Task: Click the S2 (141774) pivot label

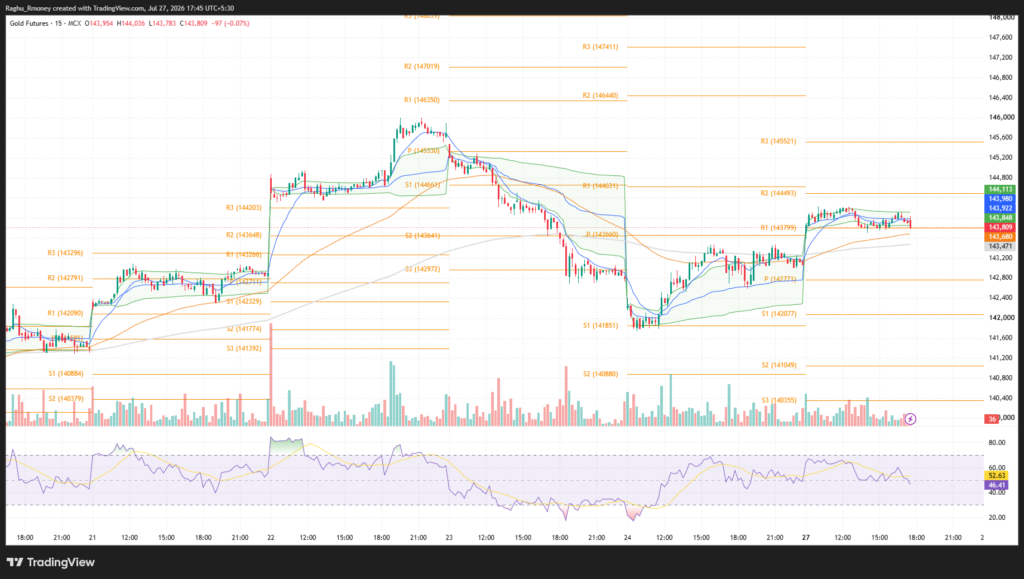Action: pyautogui.click(x=244, y=329)
